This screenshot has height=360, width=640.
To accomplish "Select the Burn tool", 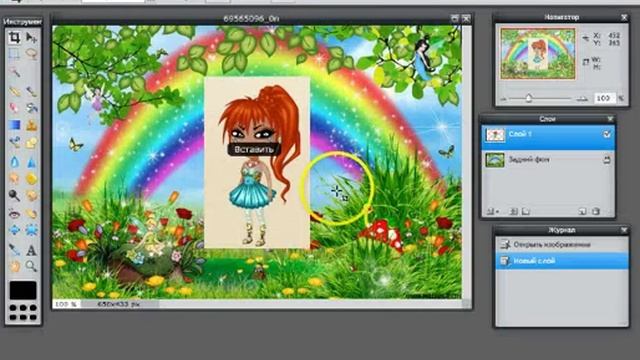I will click(x=31, y=196).
